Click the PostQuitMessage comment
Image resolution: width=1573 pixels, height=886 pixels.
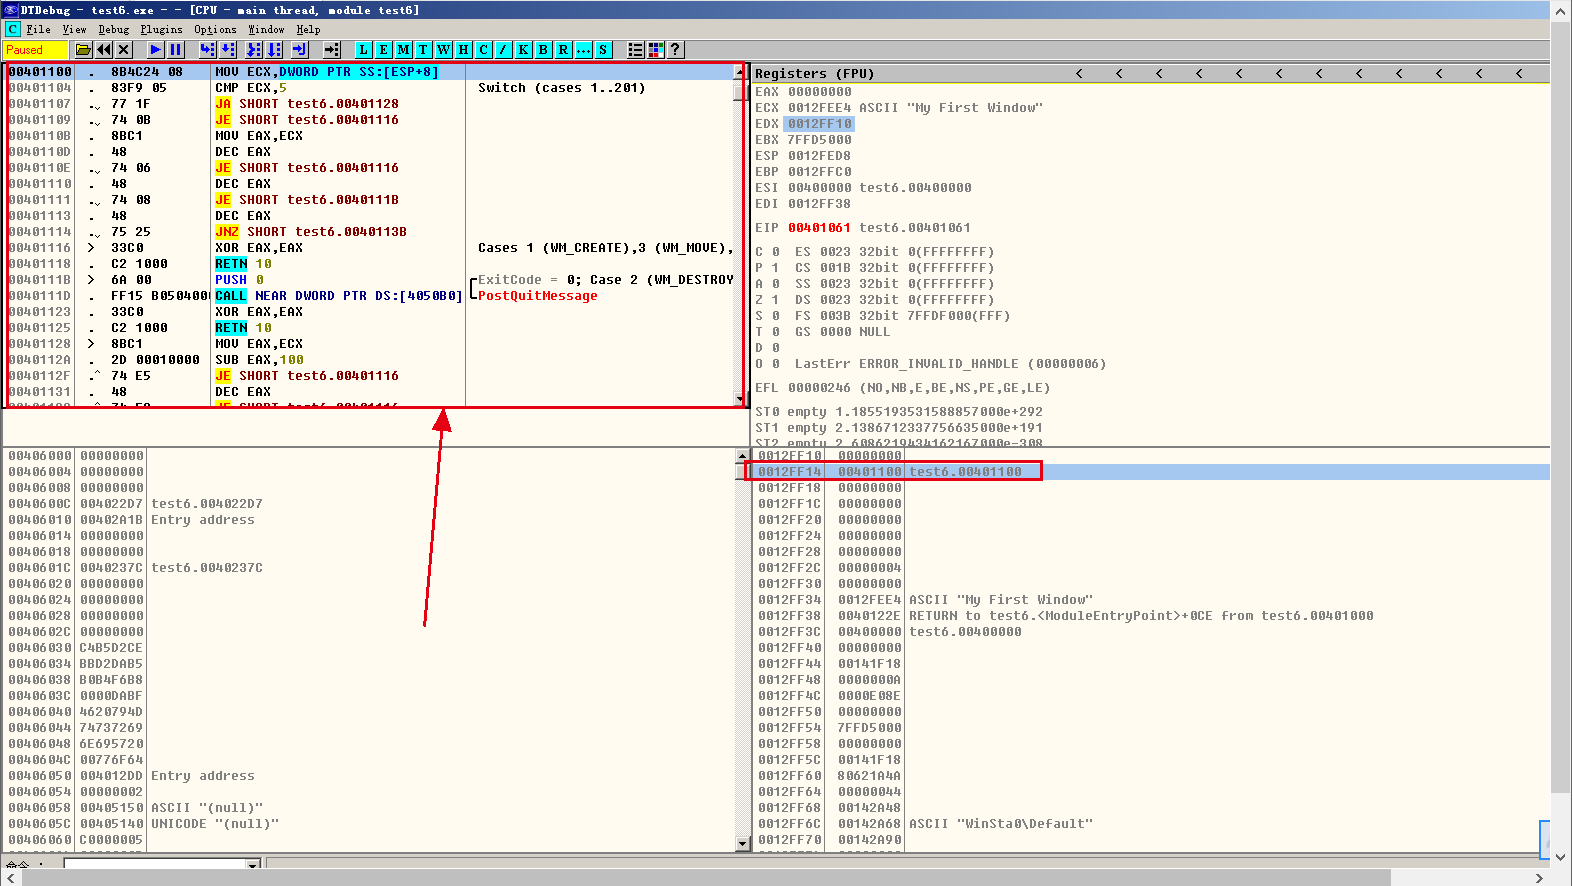(537, 296)
